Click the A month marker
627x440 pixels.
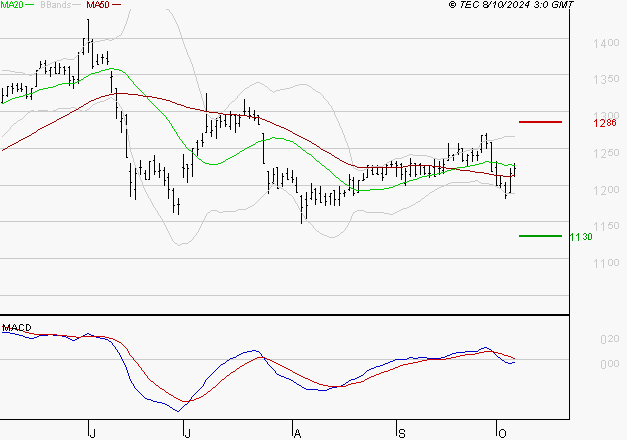coord(297,433)
